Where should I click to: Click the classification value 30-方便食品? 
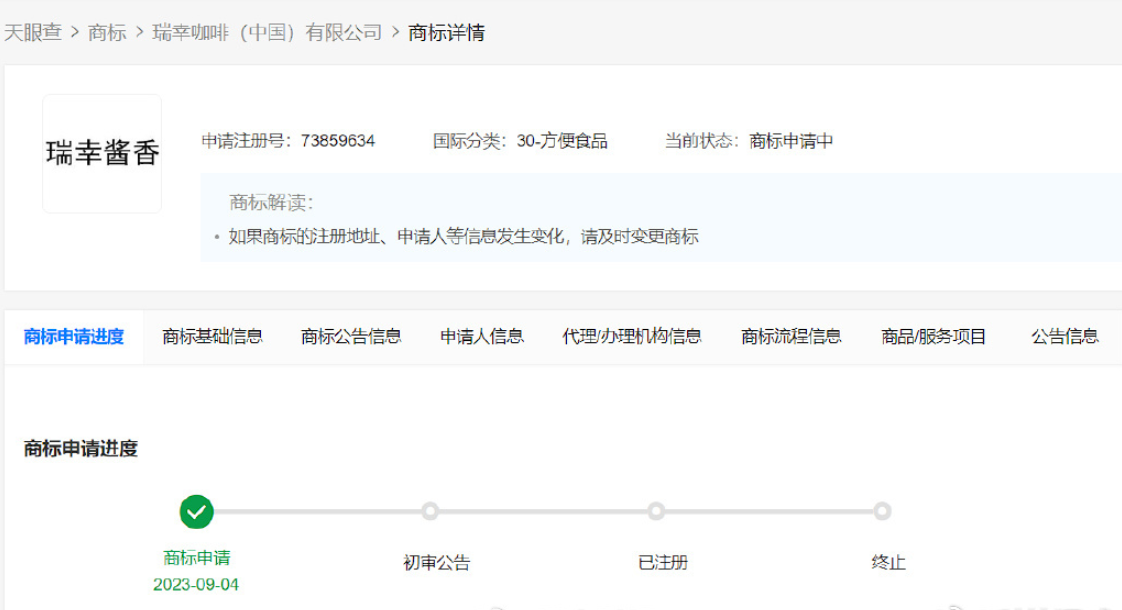coord(562,141)
